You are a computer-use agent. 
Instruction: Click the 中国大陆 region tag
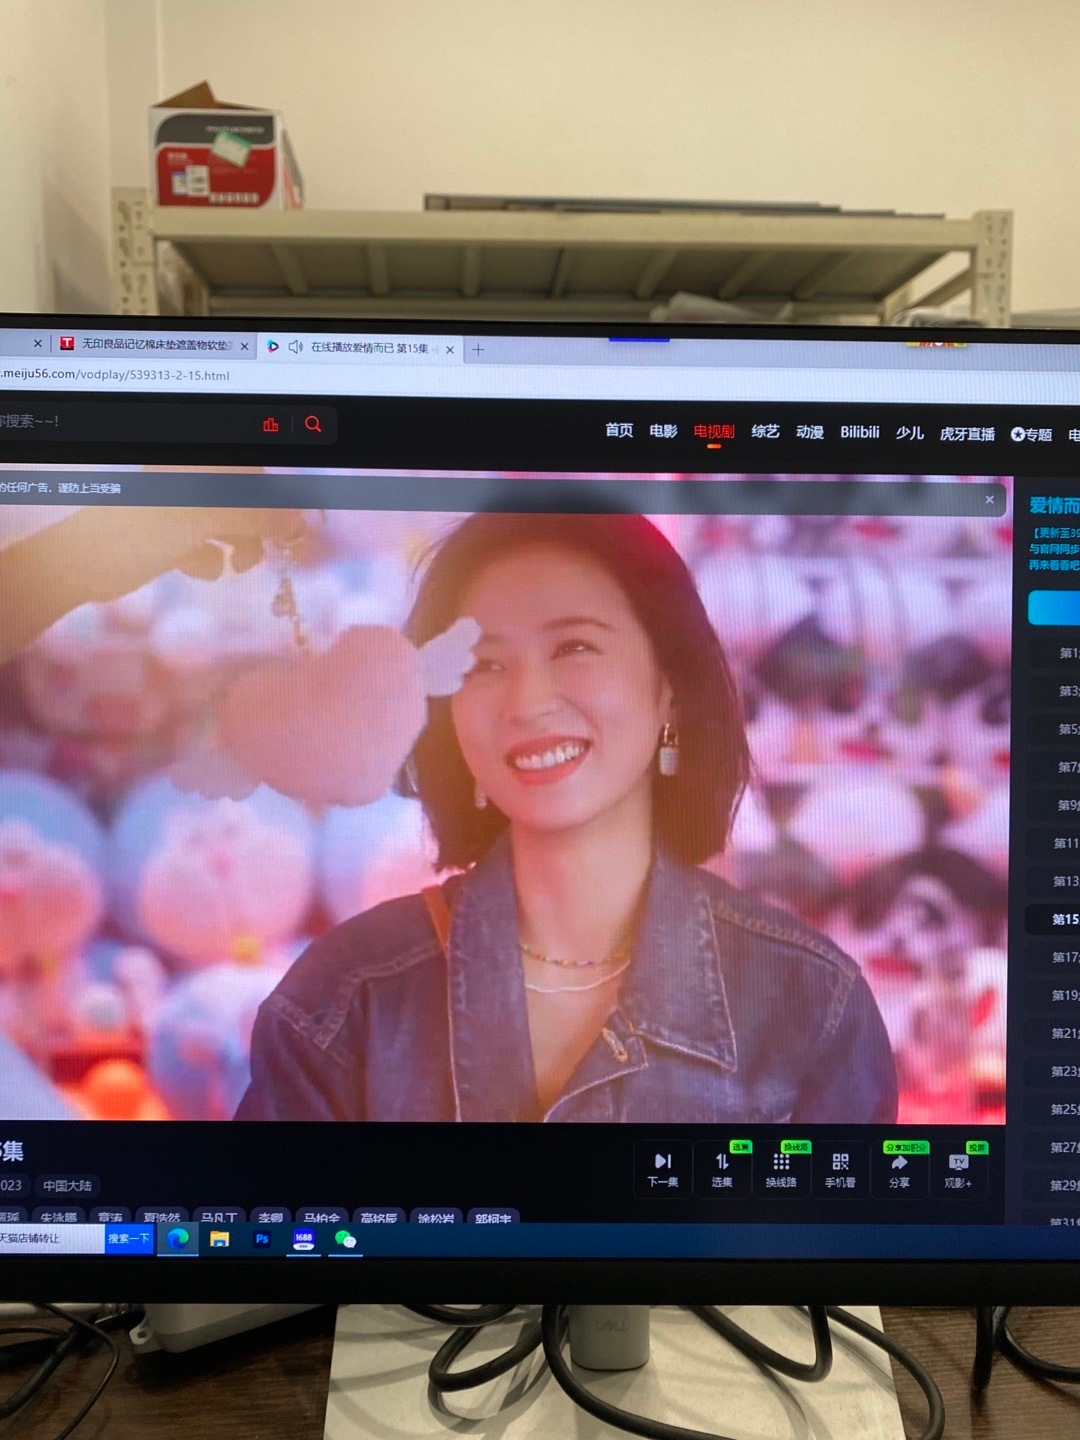[x=67, y=1186]
